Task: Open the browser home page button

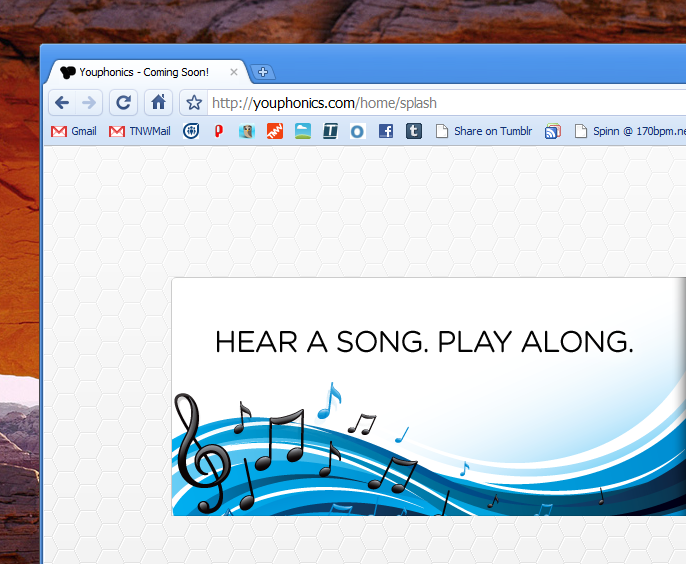Action: [x=158, y=103]
